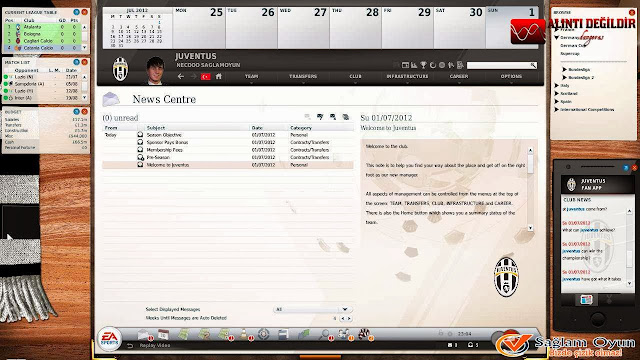Click the Turkish flag icon in navigation bar
Screen dimensions: 640x360
[205, 76]
